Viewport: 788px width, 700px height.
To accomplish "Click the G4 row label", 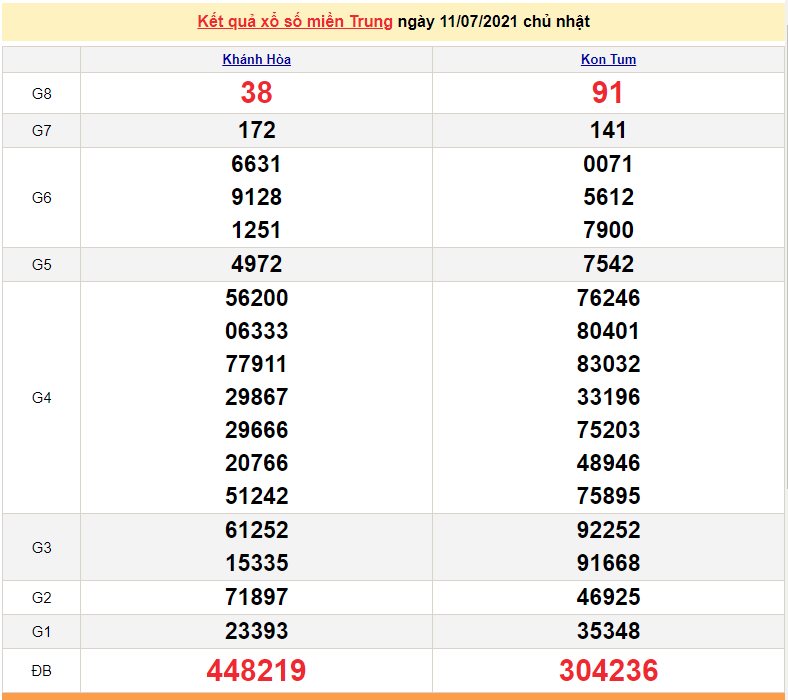I will coord(41,398).
